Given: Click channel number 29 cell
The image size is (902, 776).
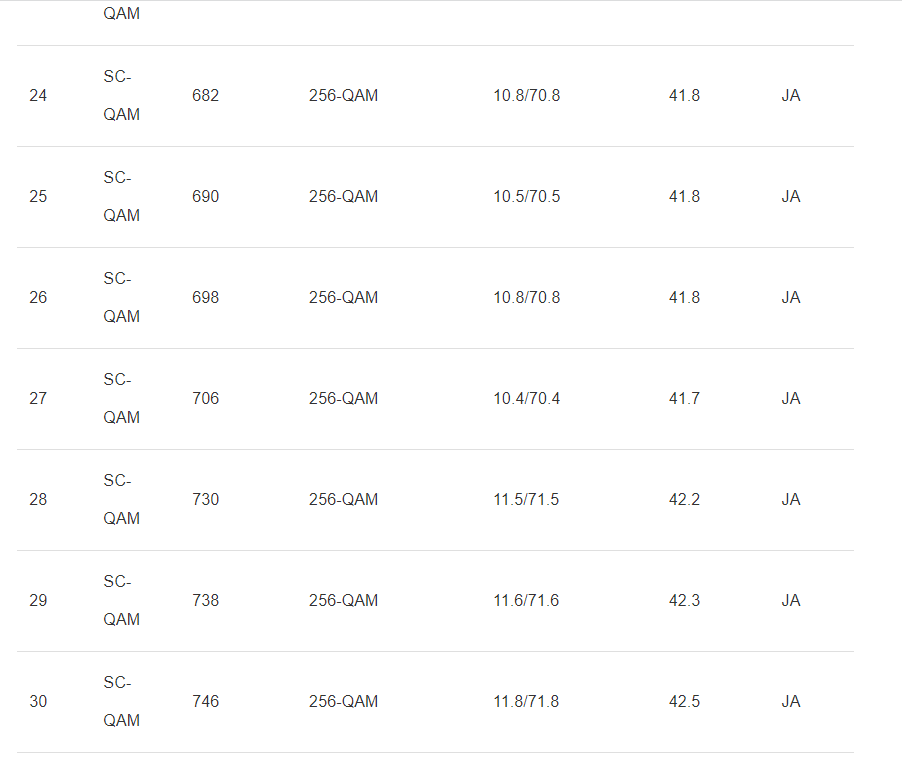Looking at the screenshot, I should pyautogui.click(x=38, y=601).
